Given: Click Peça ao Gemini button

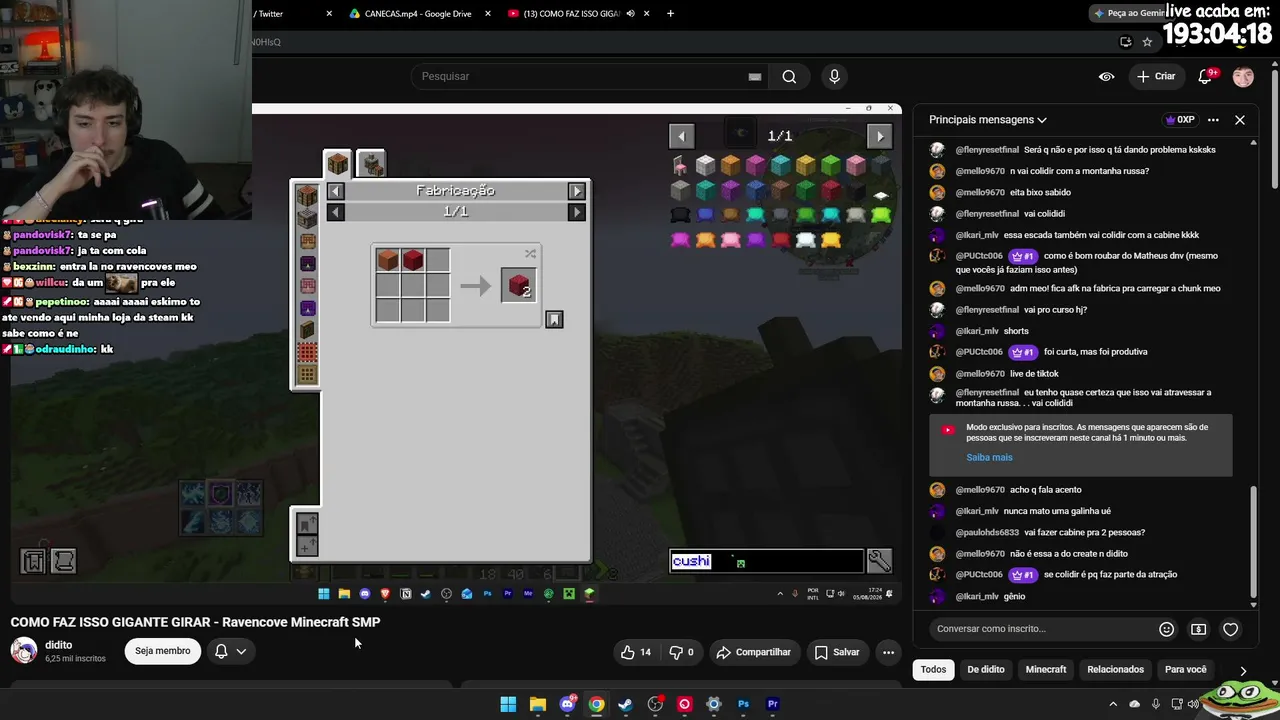Looking at the screenshot, I should pyautogui.click(x=1131, y=14).
